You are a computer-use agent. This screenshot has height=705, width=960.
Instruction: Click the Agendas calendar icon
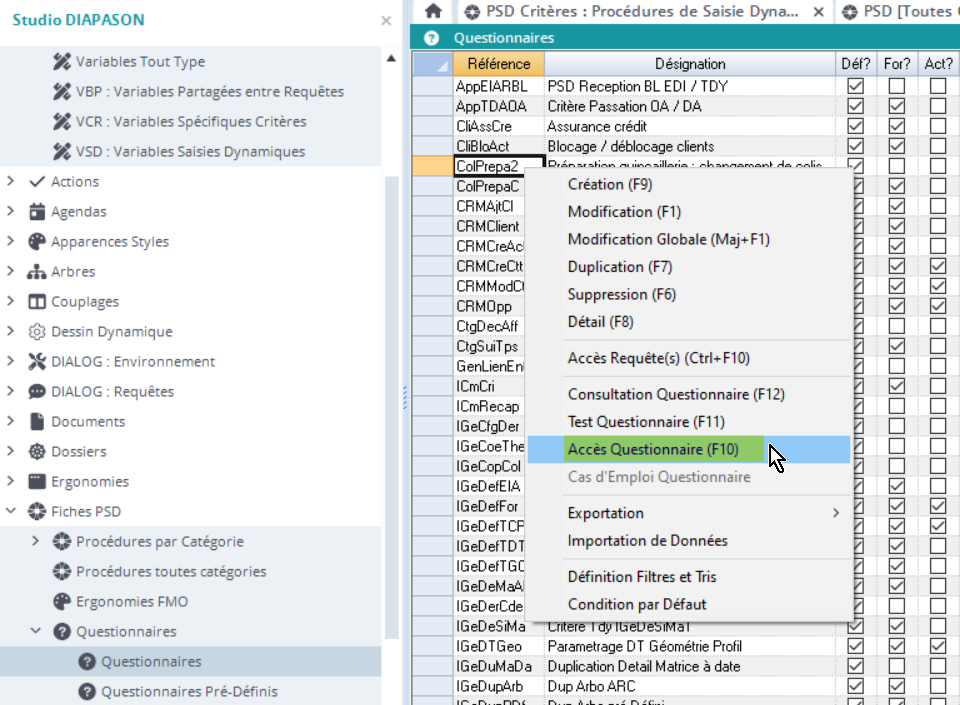pos(37,212)
